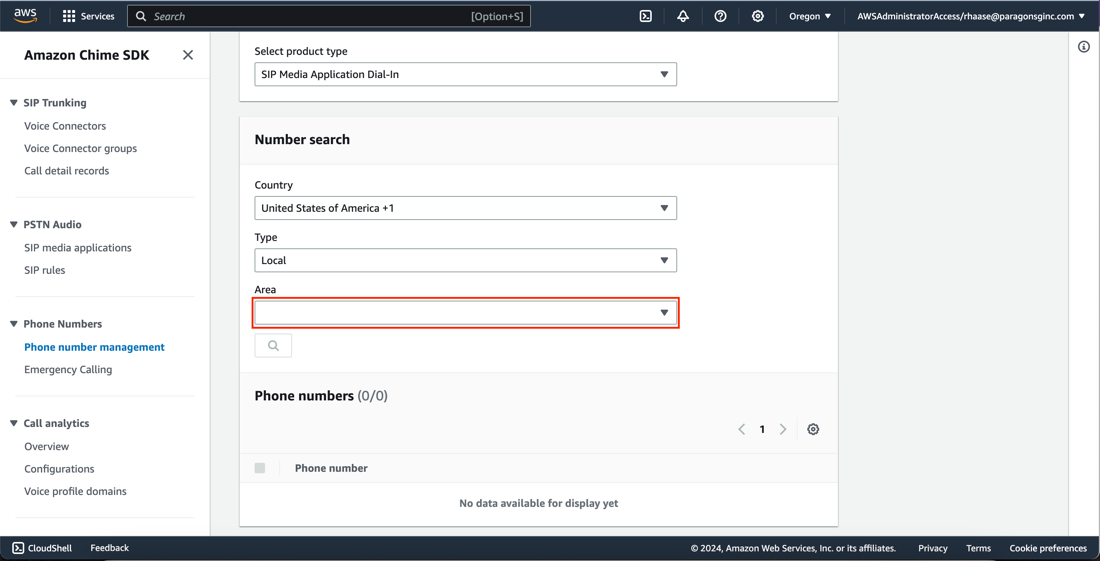Viewport: 1100px width, 565px height.
Task: Open the account menu for AWSAdministratorAccess
Action: click(x=971, y=16)
